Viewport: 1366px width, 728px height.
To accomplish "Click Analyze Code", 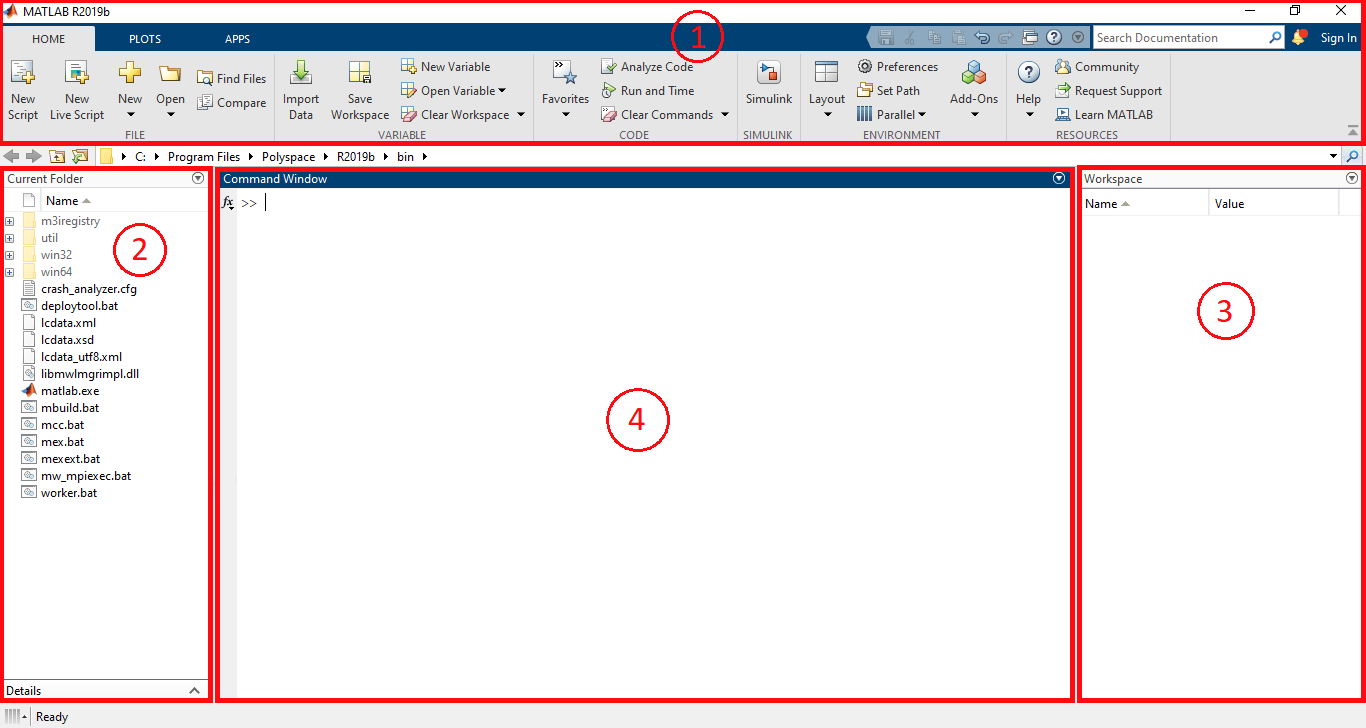I will tap(647, 66).
